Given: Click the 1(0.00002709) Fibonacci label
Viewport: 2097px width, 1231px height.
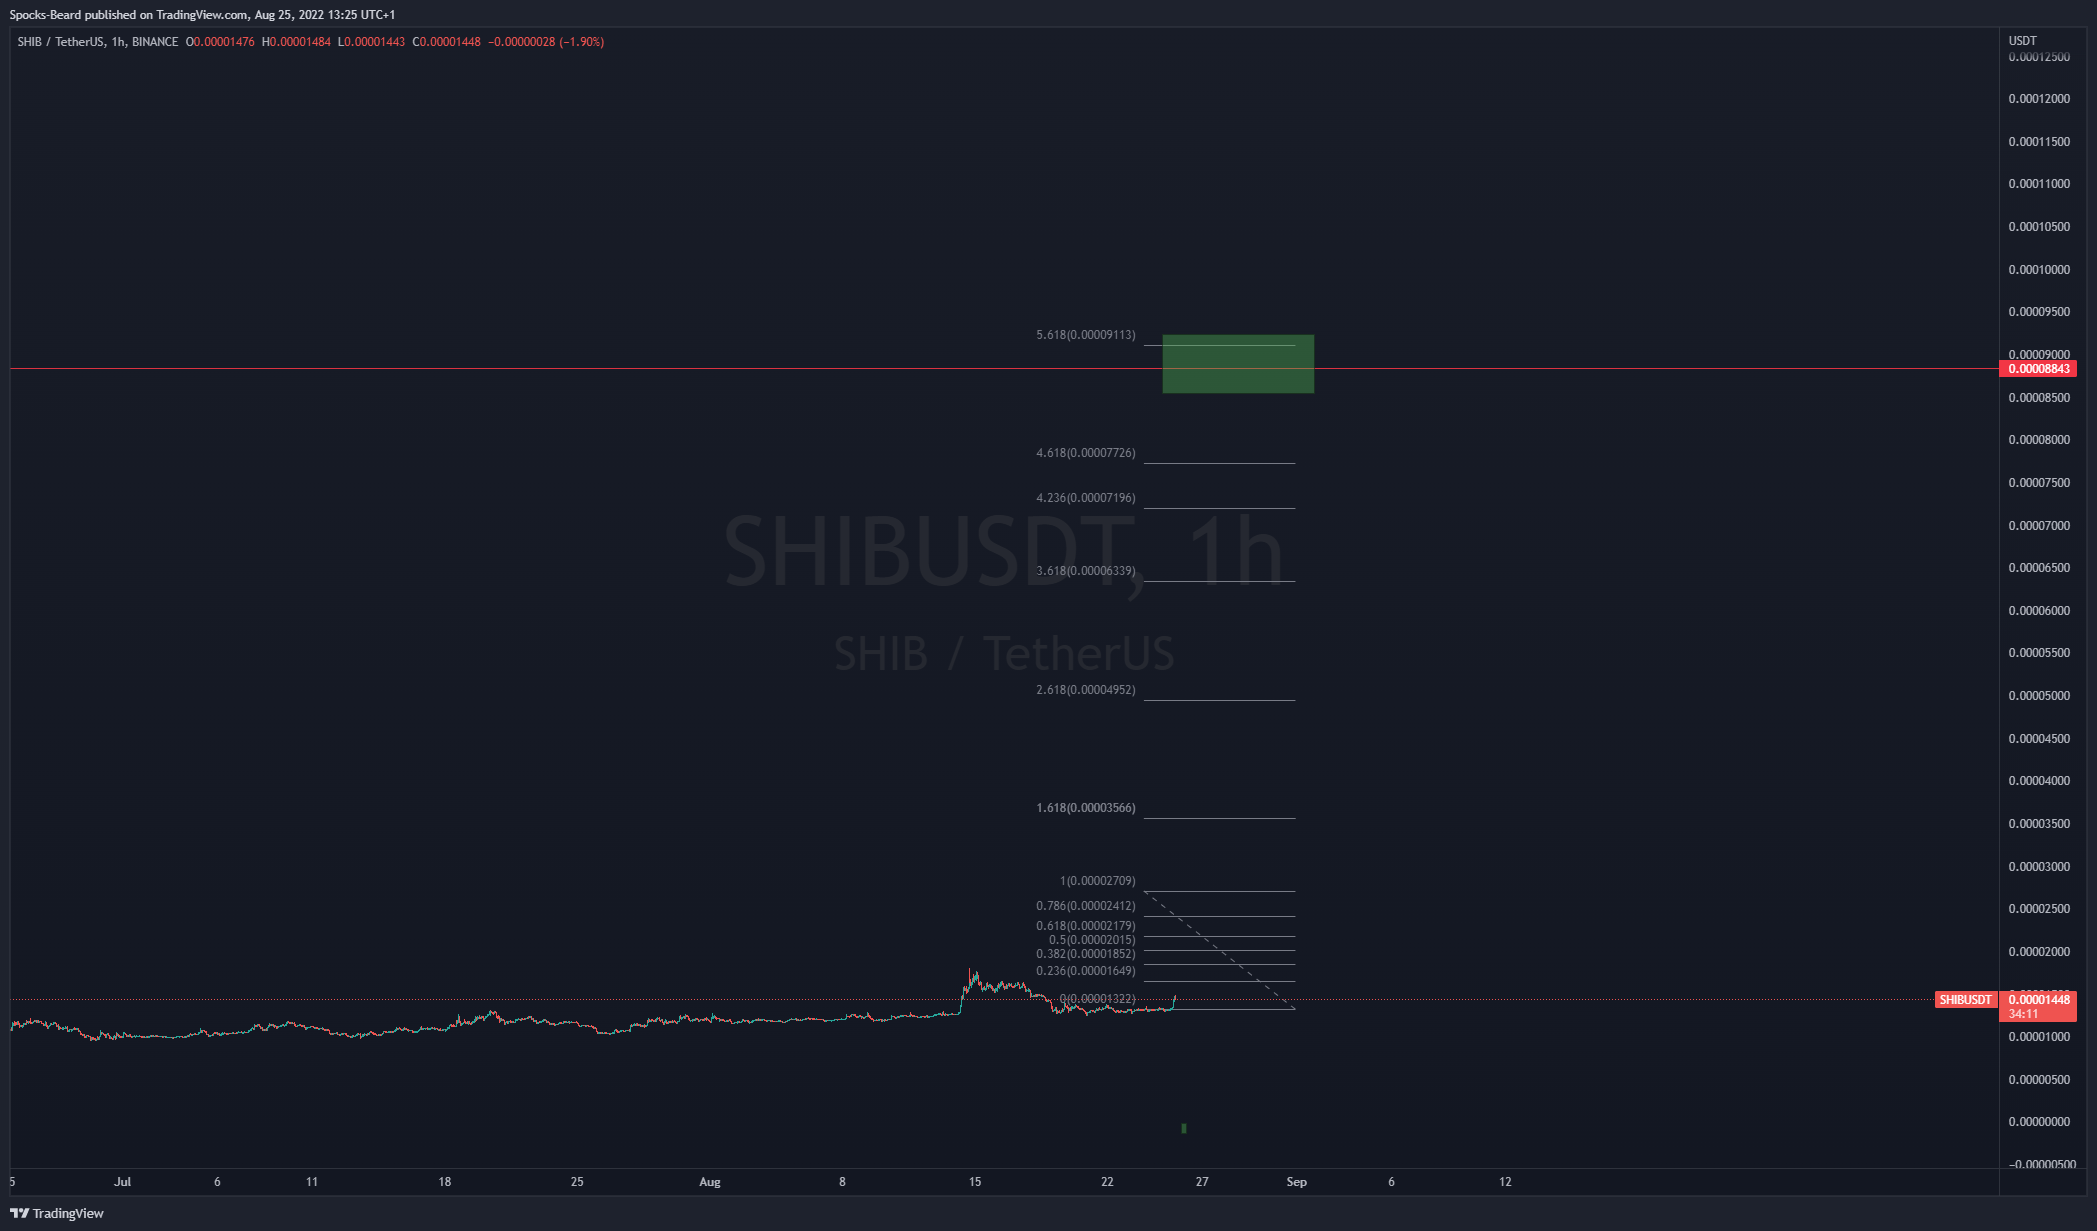Looking at the screenshot, I should pos(1098,881).
